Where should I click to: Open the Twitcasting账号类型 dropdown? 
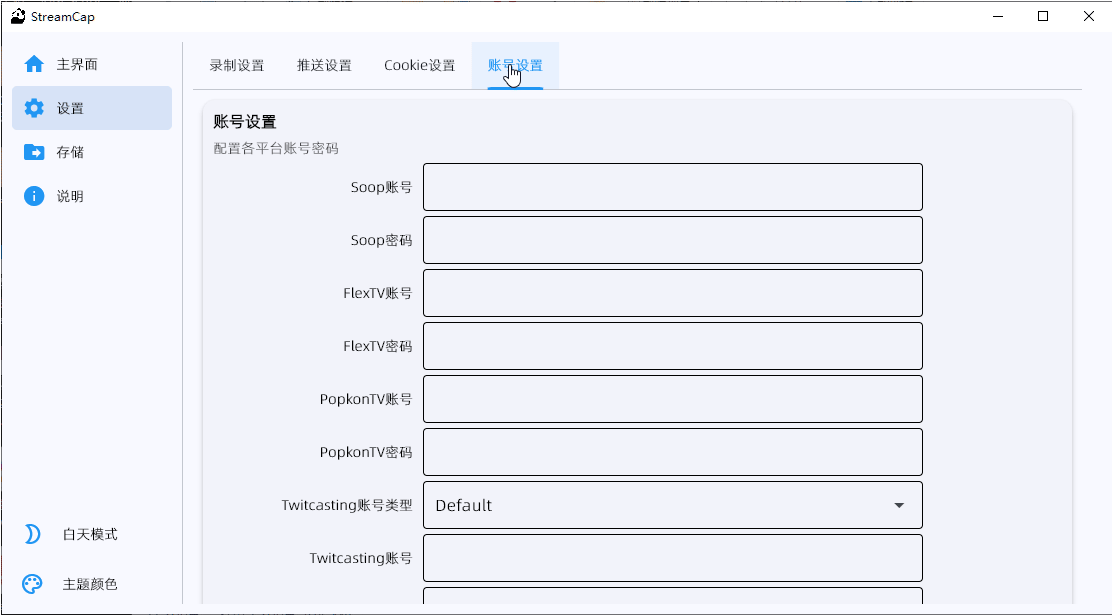pos(672,505)
